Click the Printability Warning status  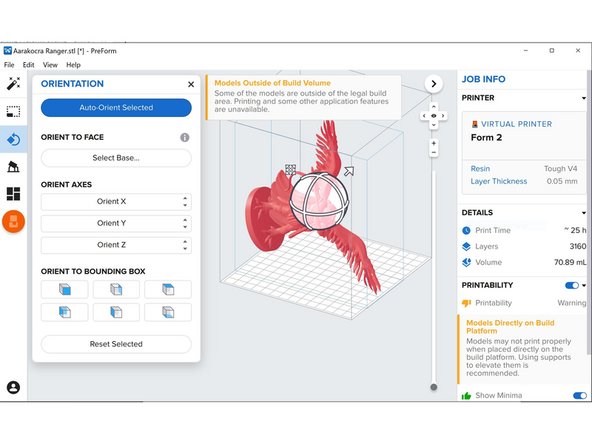tap(572, 303)
